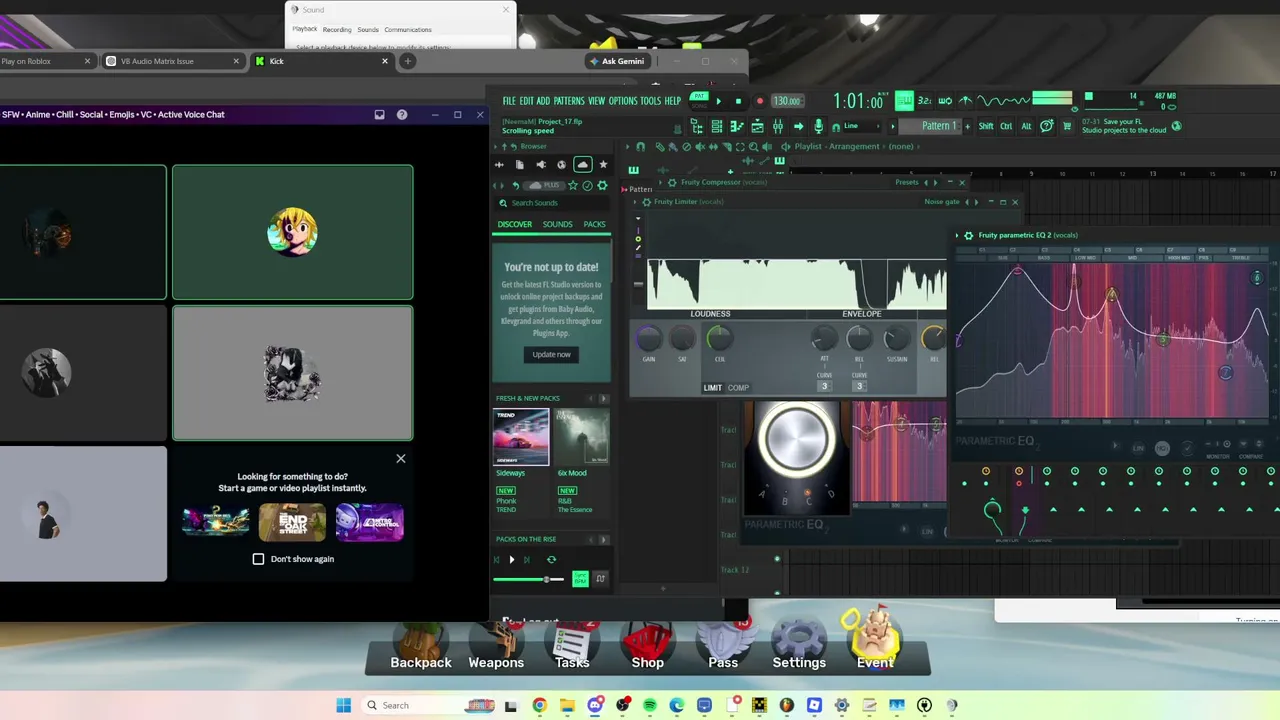Arm the red record button
The width and height of the screenshot is (1280, 720).
pos(759,101)
